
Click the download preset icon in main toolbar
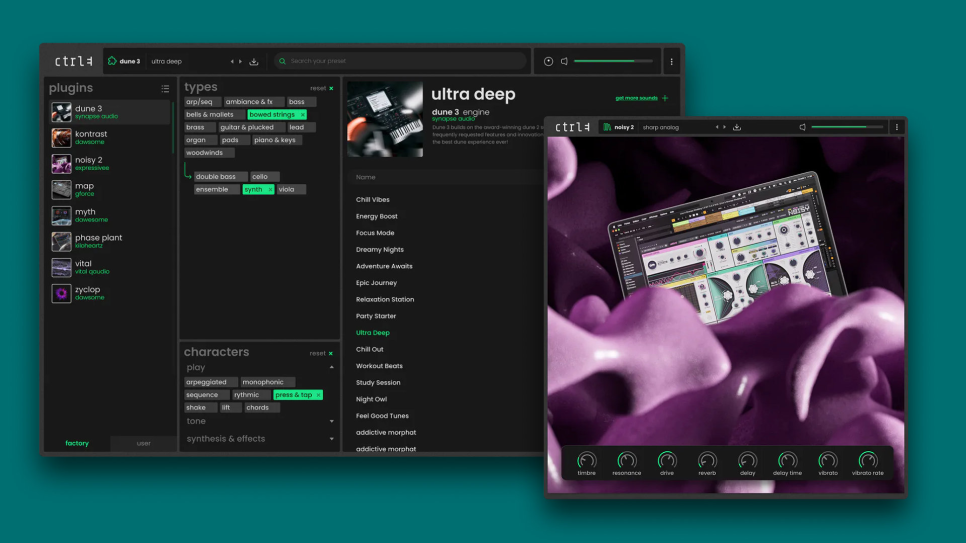[254, 62]
